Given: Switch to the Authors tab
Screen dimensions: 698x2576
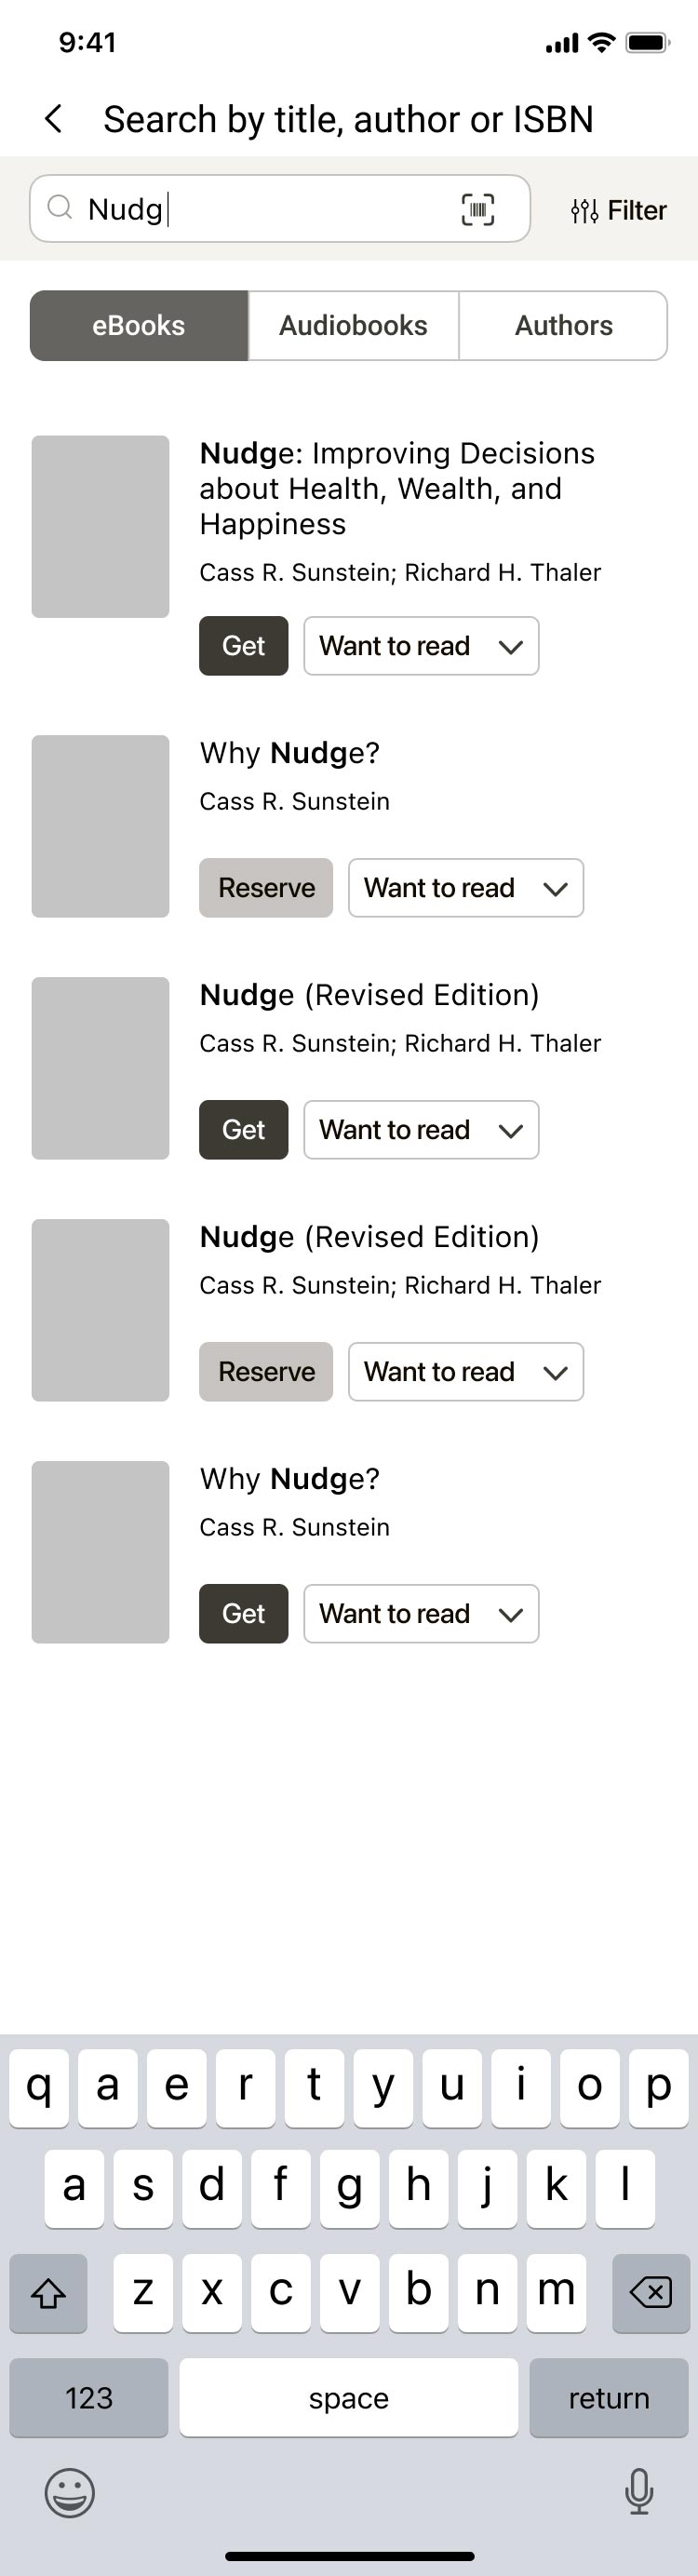Looking at the screenshot, I should point(563,326).
